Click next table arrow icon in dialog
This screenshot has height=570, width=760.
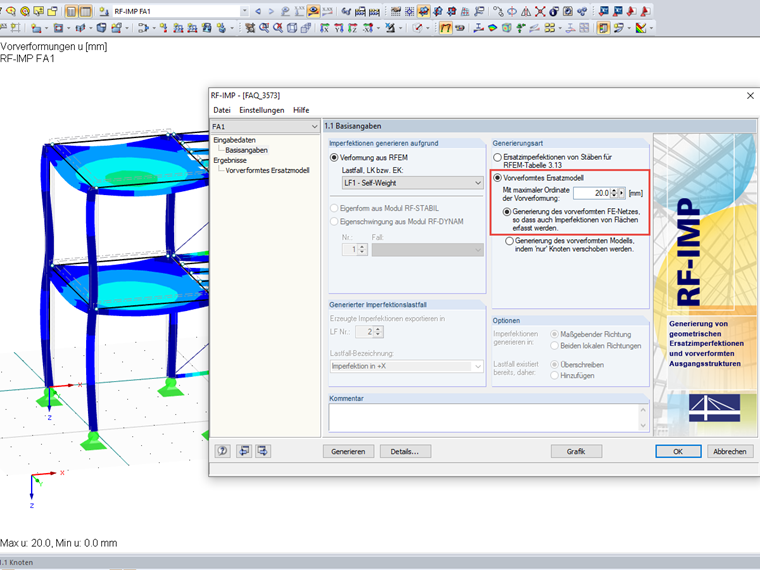(263, 451)
